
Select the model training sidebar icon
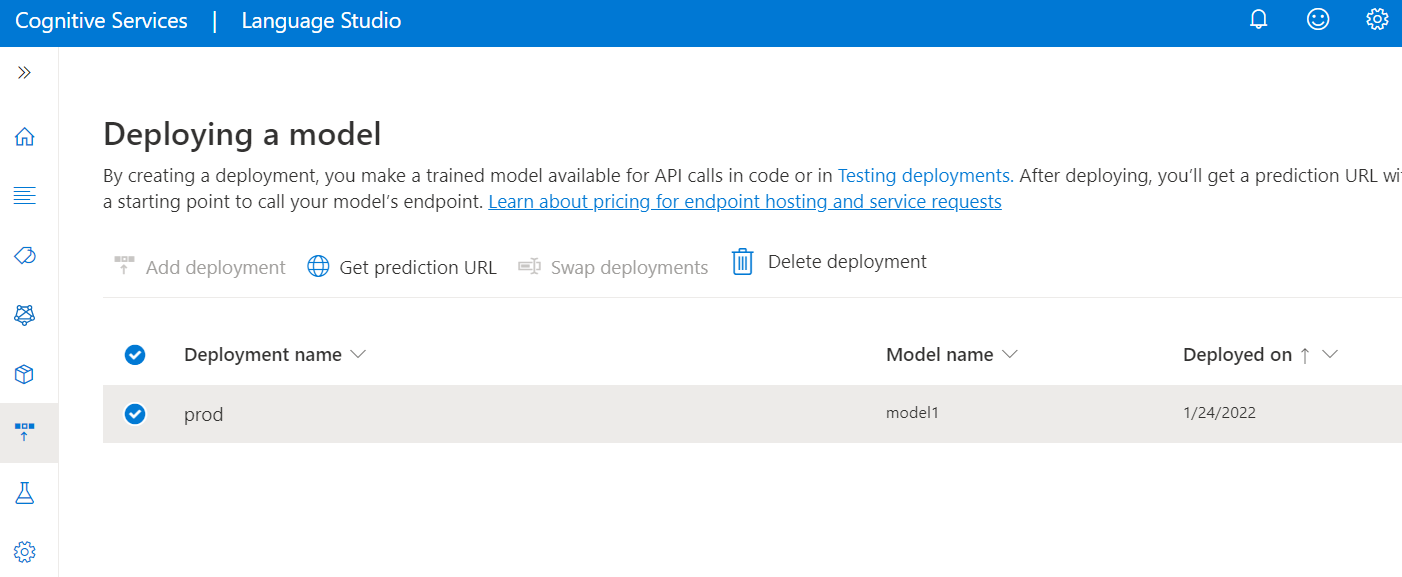(25, 315)
